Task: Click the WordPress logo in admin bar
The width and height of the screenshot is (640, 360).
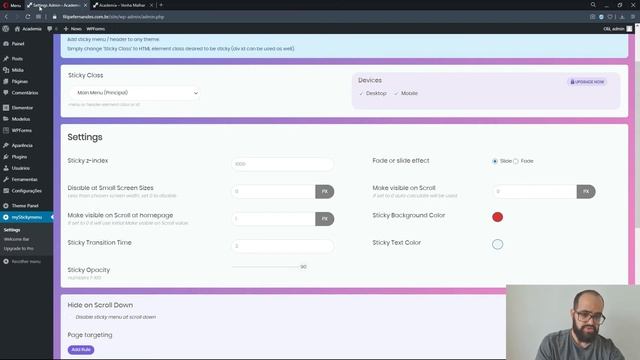Action: click(x=6, y=29)
